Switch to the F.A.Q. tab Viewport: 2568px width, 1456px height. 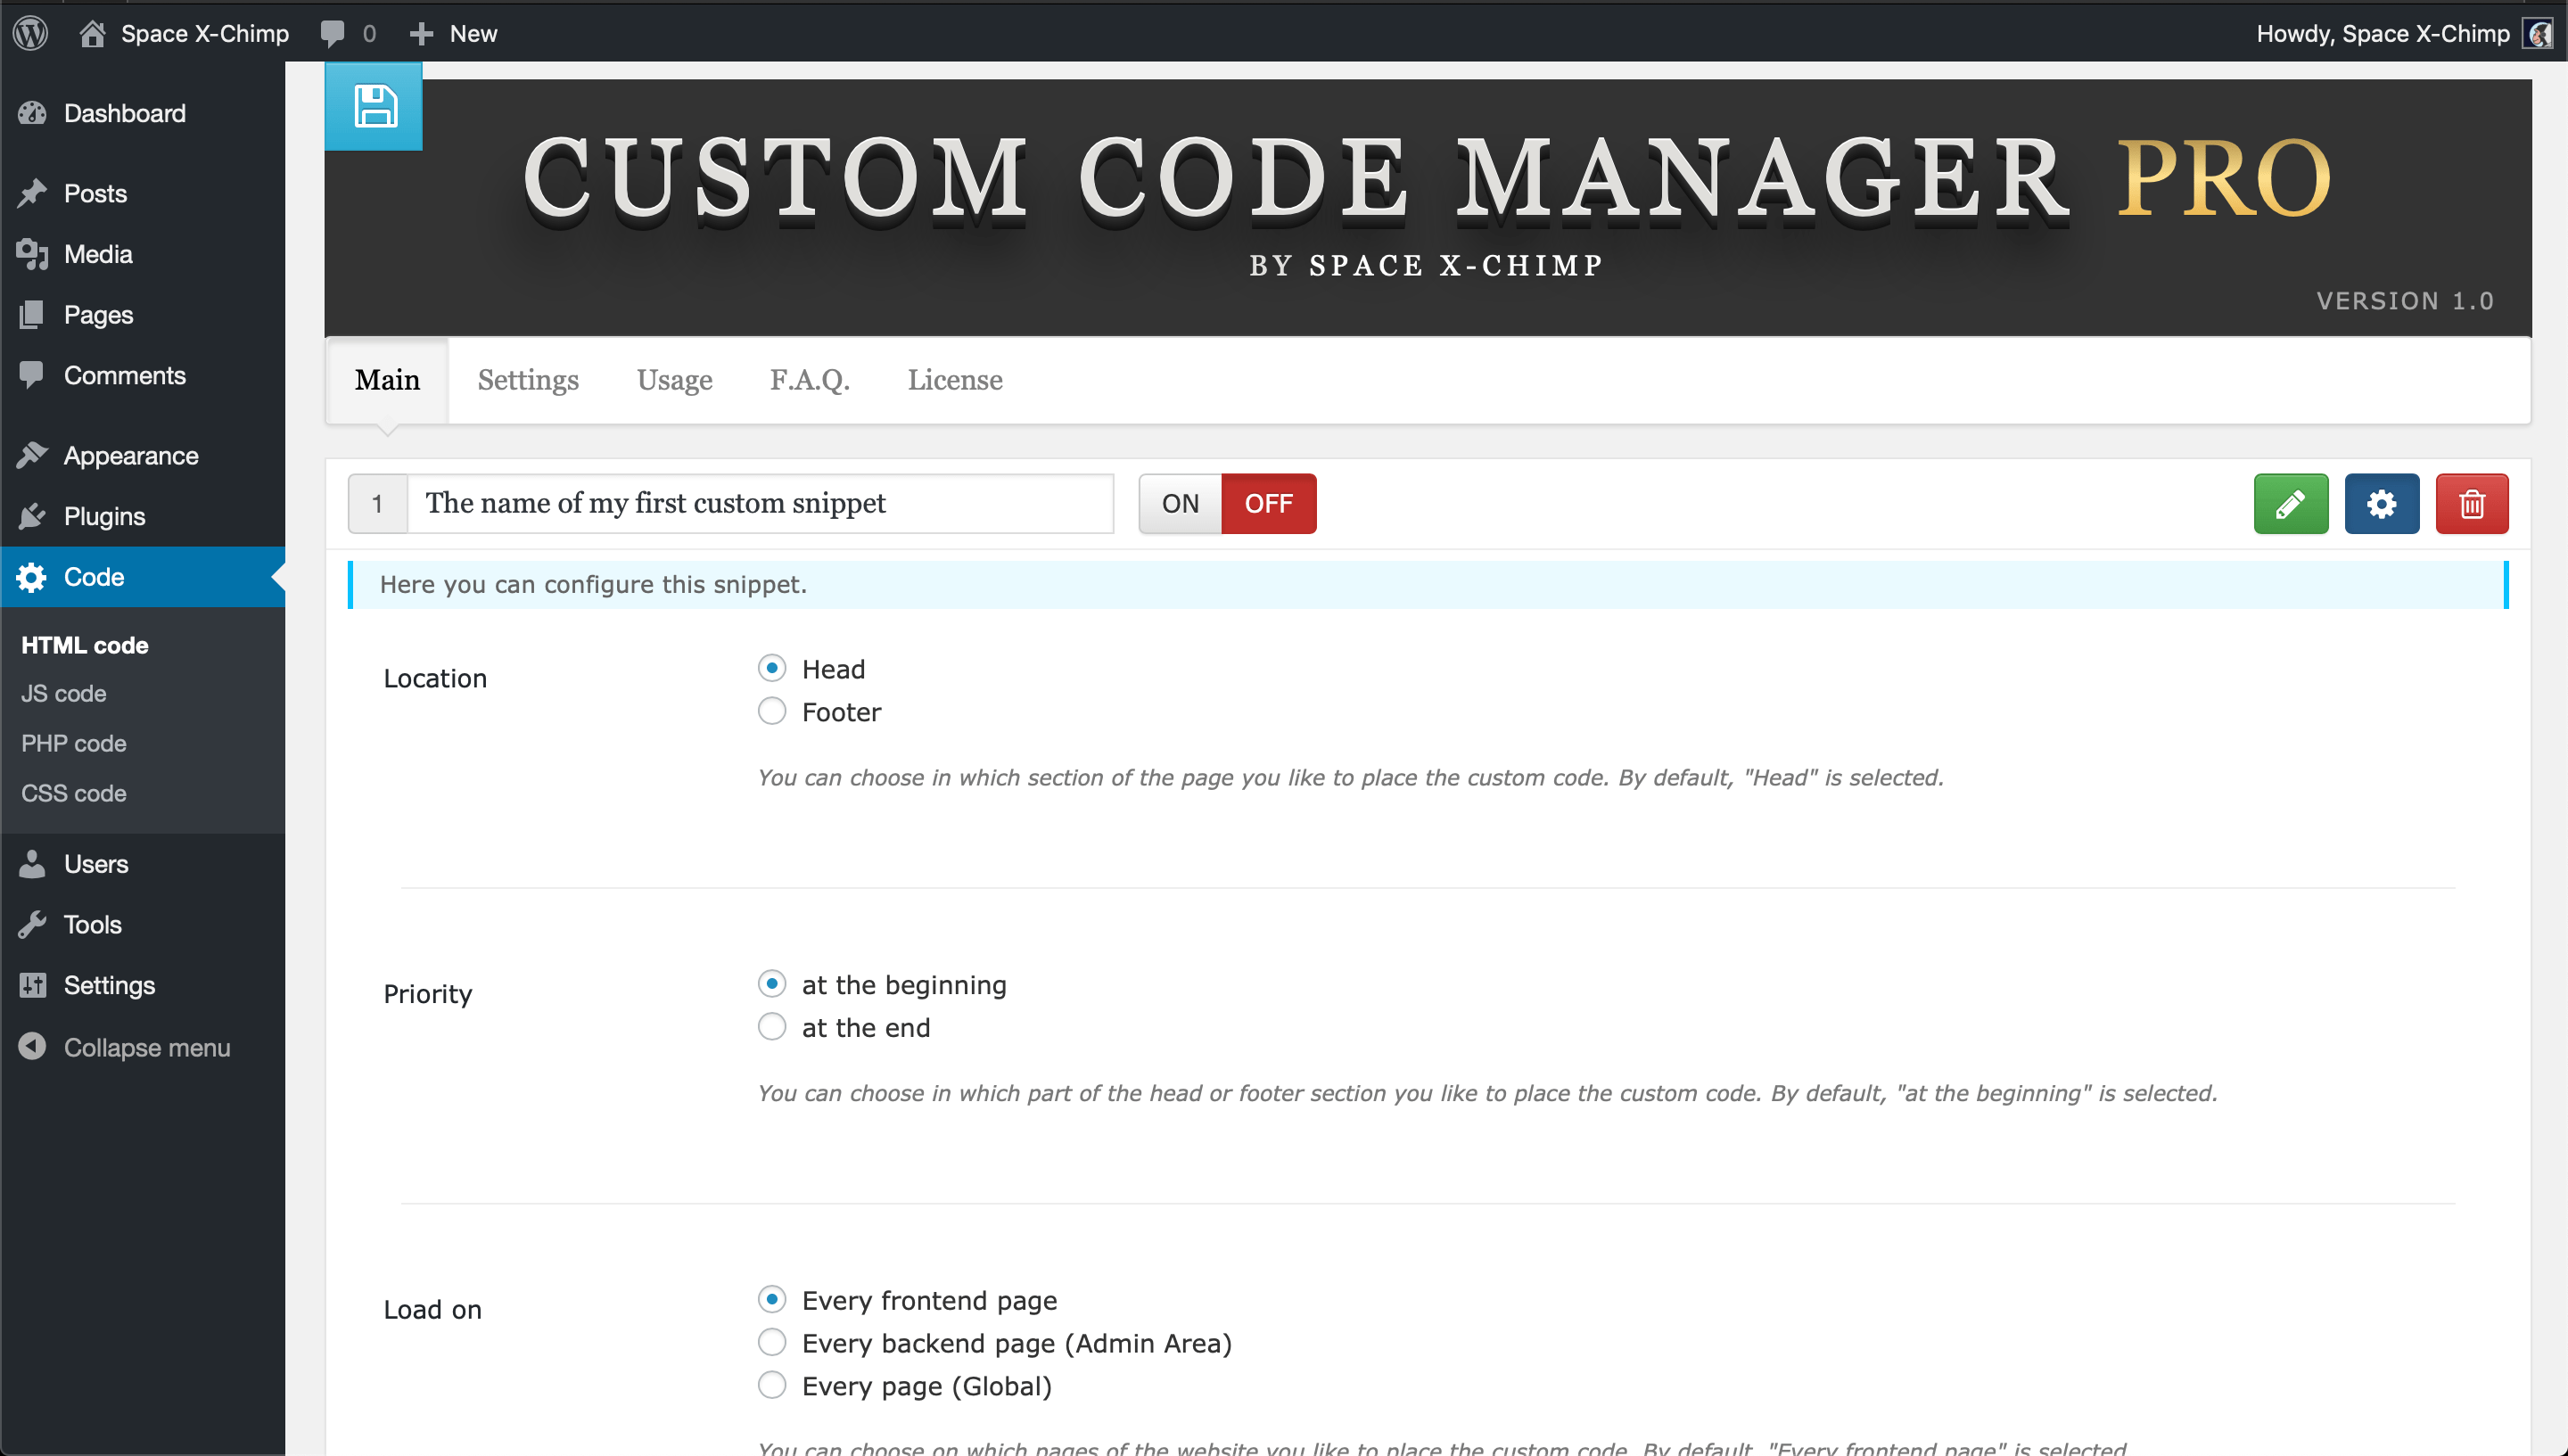coord(808,381)
